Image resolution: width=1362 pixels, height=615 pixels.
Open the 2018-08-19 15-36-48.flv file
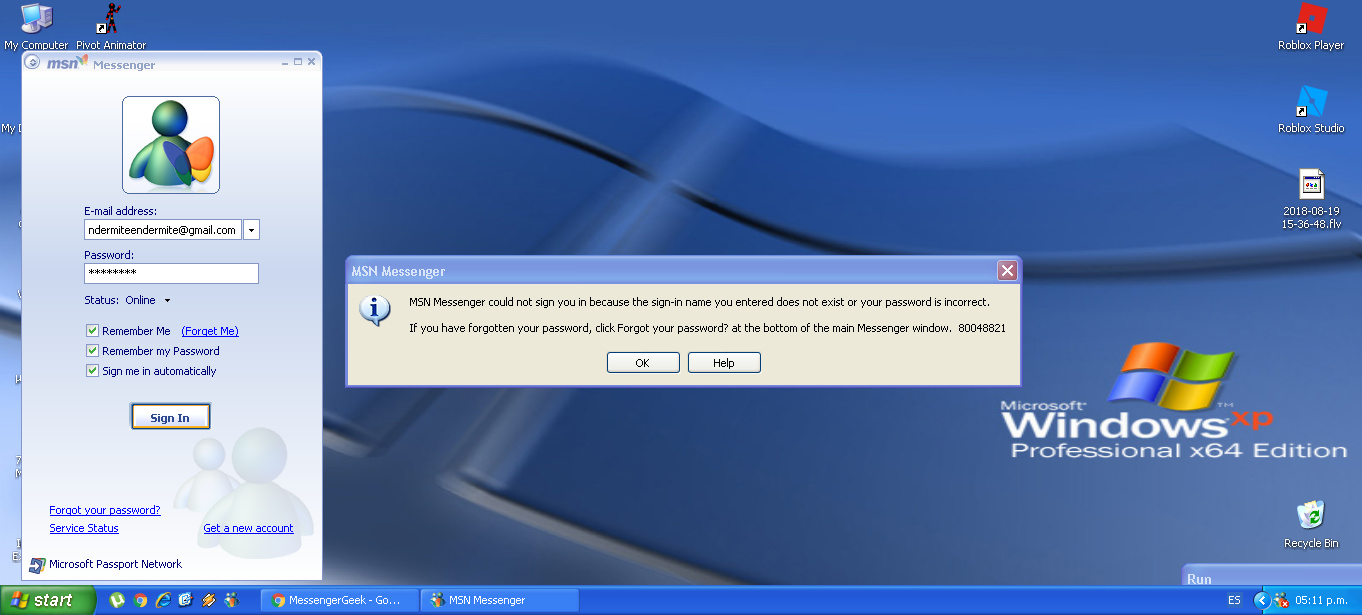[x=1311, y=199]
